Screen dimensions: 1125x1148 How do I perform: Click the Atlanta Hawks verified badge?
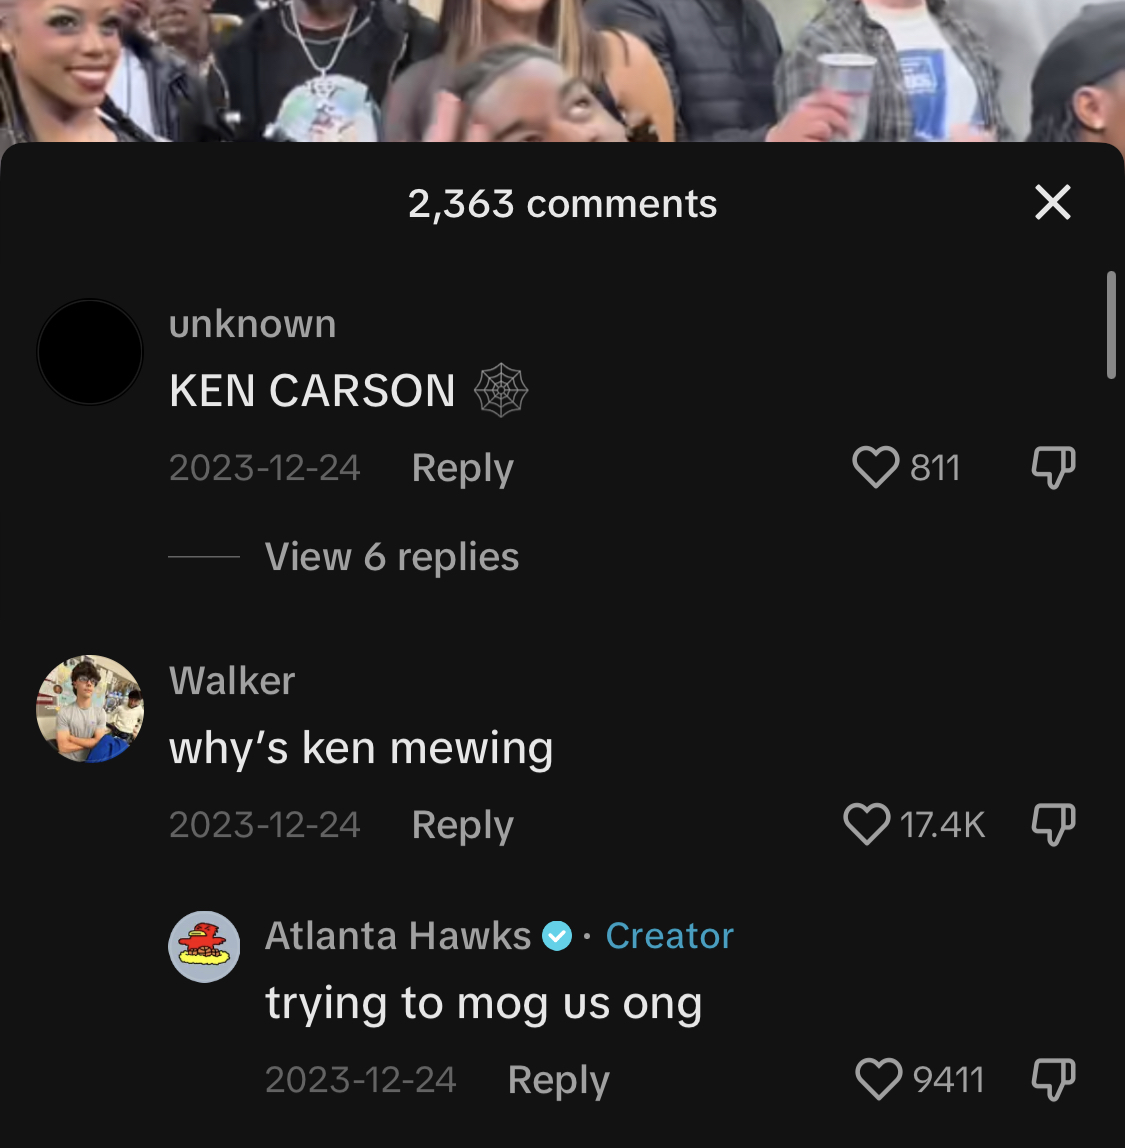pyautogui.click(x=557, y=936)
